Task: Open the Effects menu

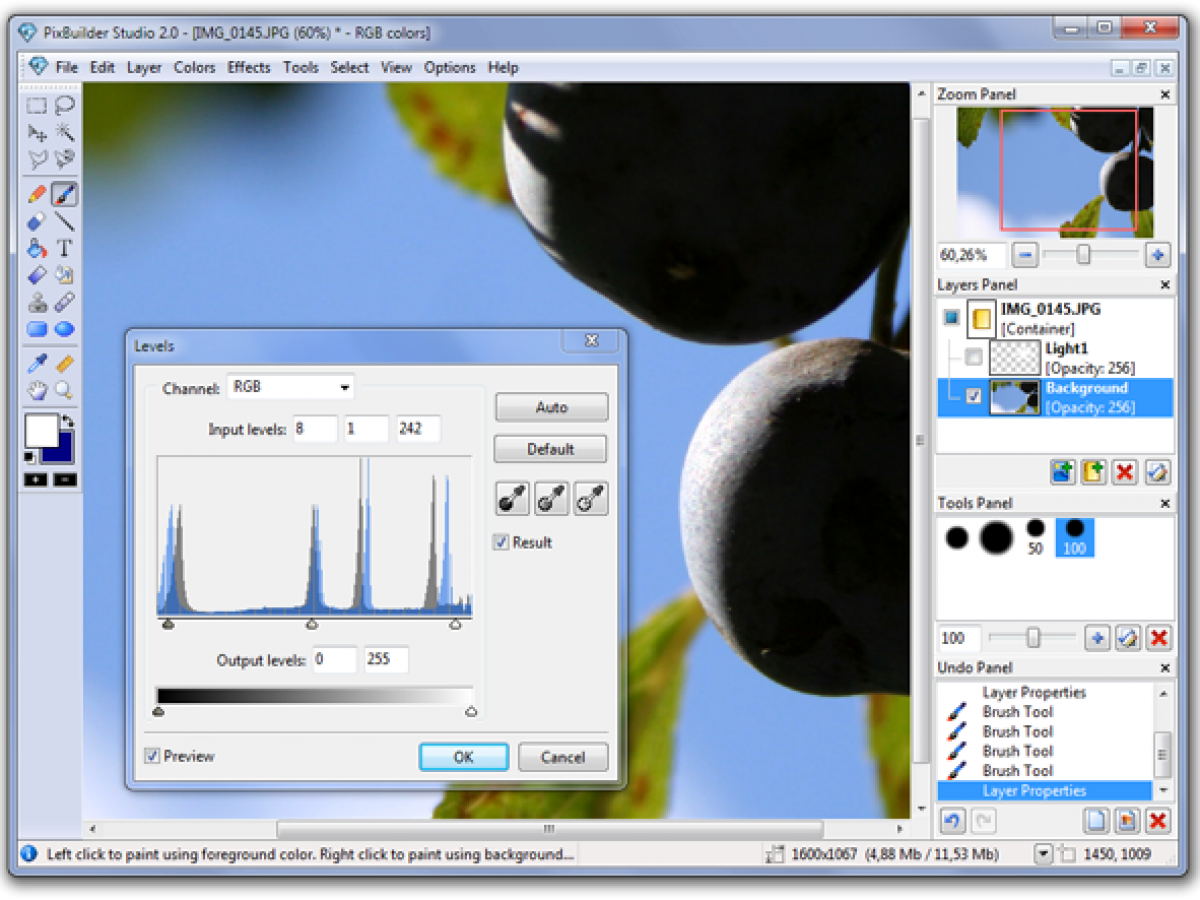Action: coord(248,67)
